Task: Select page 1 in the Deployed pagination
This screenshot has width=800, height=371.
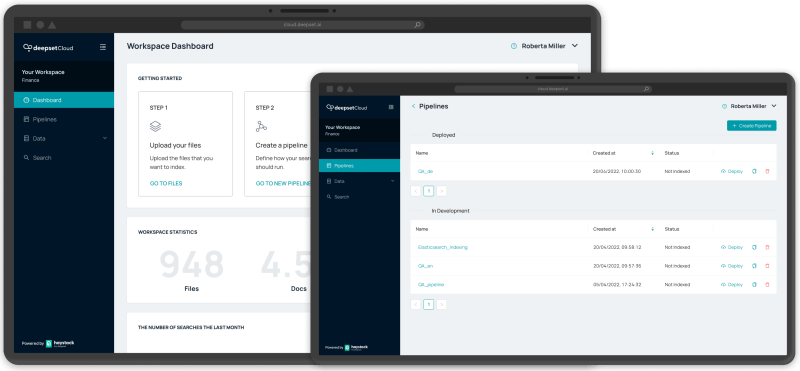Action: click(x=429, y=191)
